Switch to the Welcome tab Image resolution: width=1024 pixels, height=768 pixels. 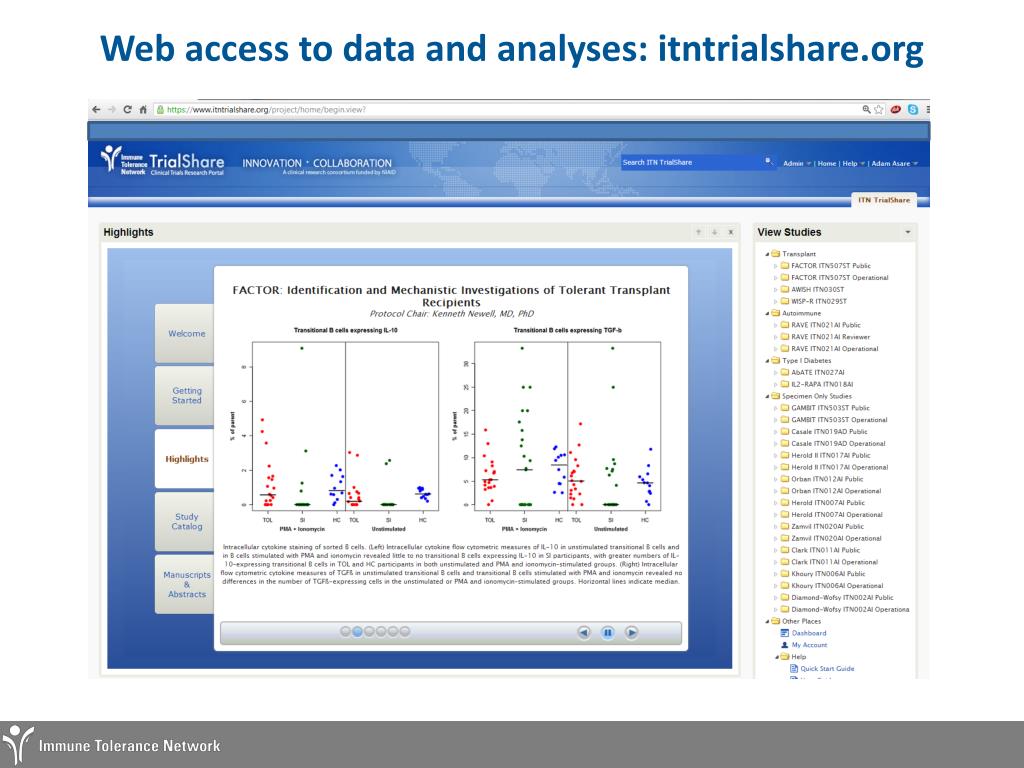pyautogui.click(x=185, y=333)
